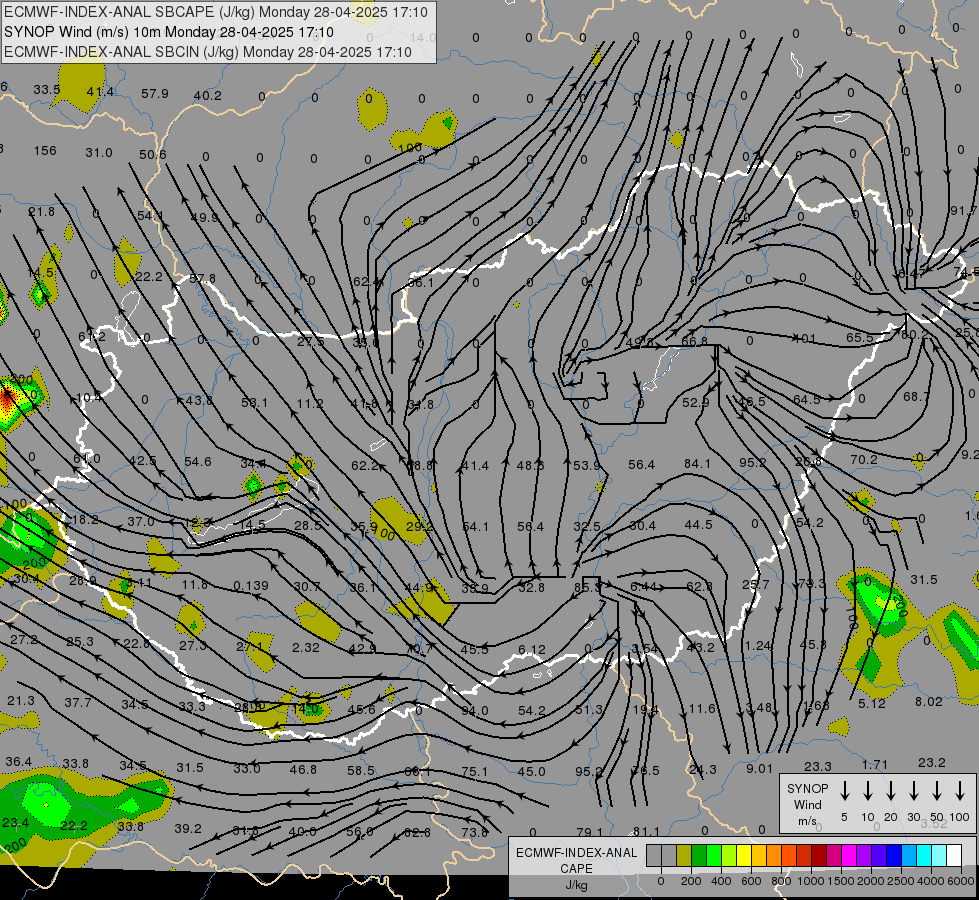Image resolution: width=979 pixels, height=900 pixels.
Task: Click the map value 58.5
Action: click(x=361, y=771)
